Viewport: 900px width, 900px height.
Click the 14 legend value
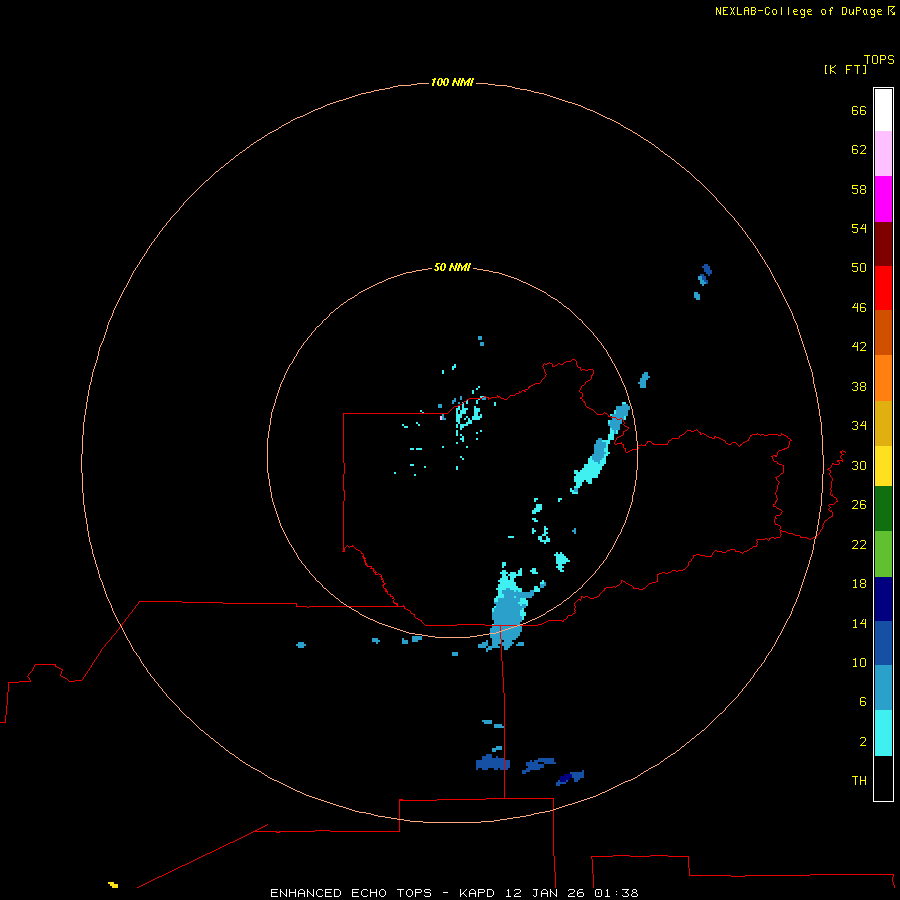point(859,623)
